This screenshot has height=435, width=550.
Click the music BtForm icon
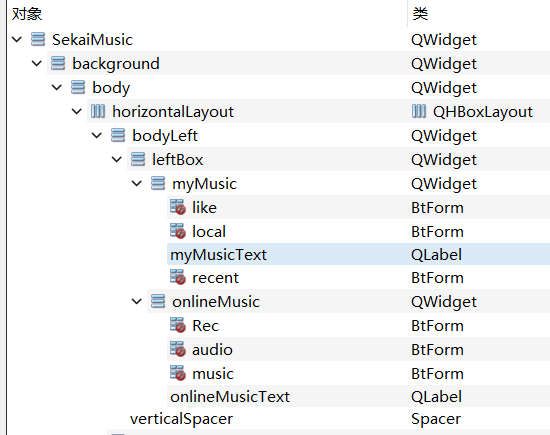coord(178,373)
